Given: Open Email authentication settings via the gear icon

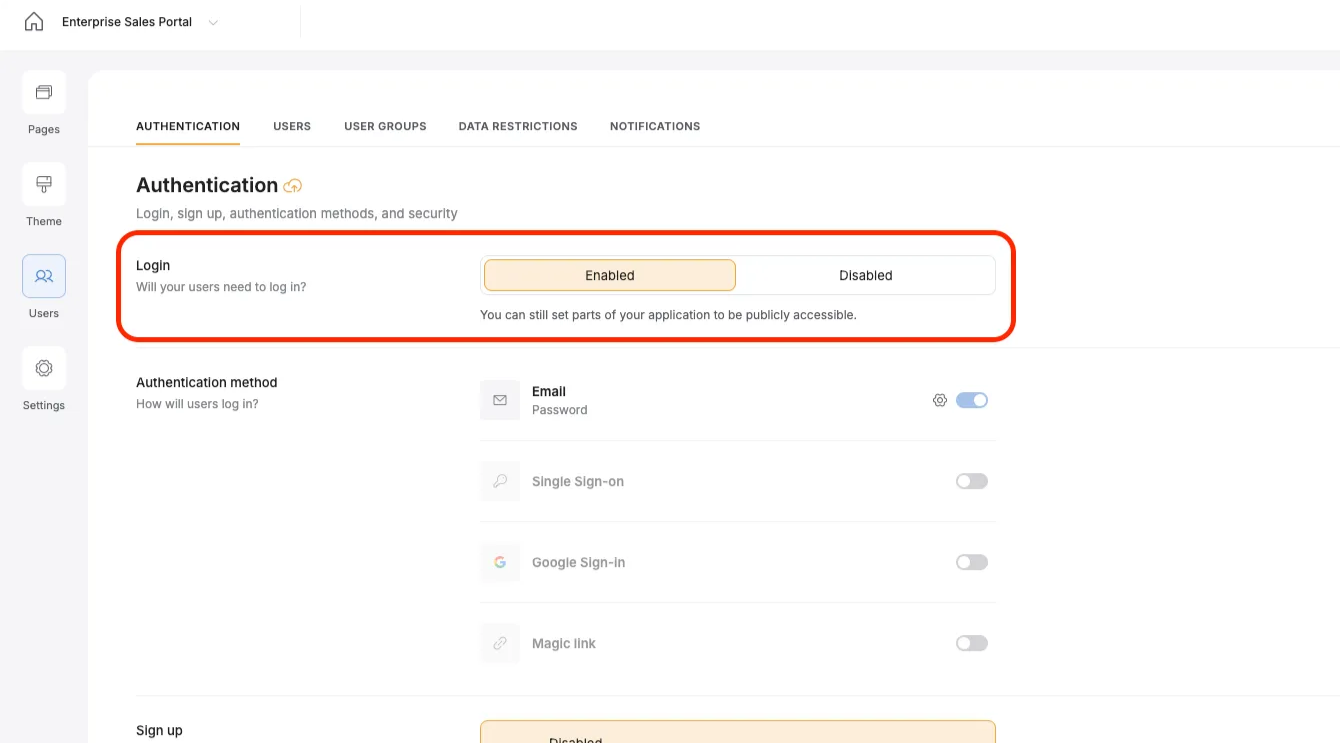Looking at the screenshot, I should pyautogui.click(x=939, y=399).
